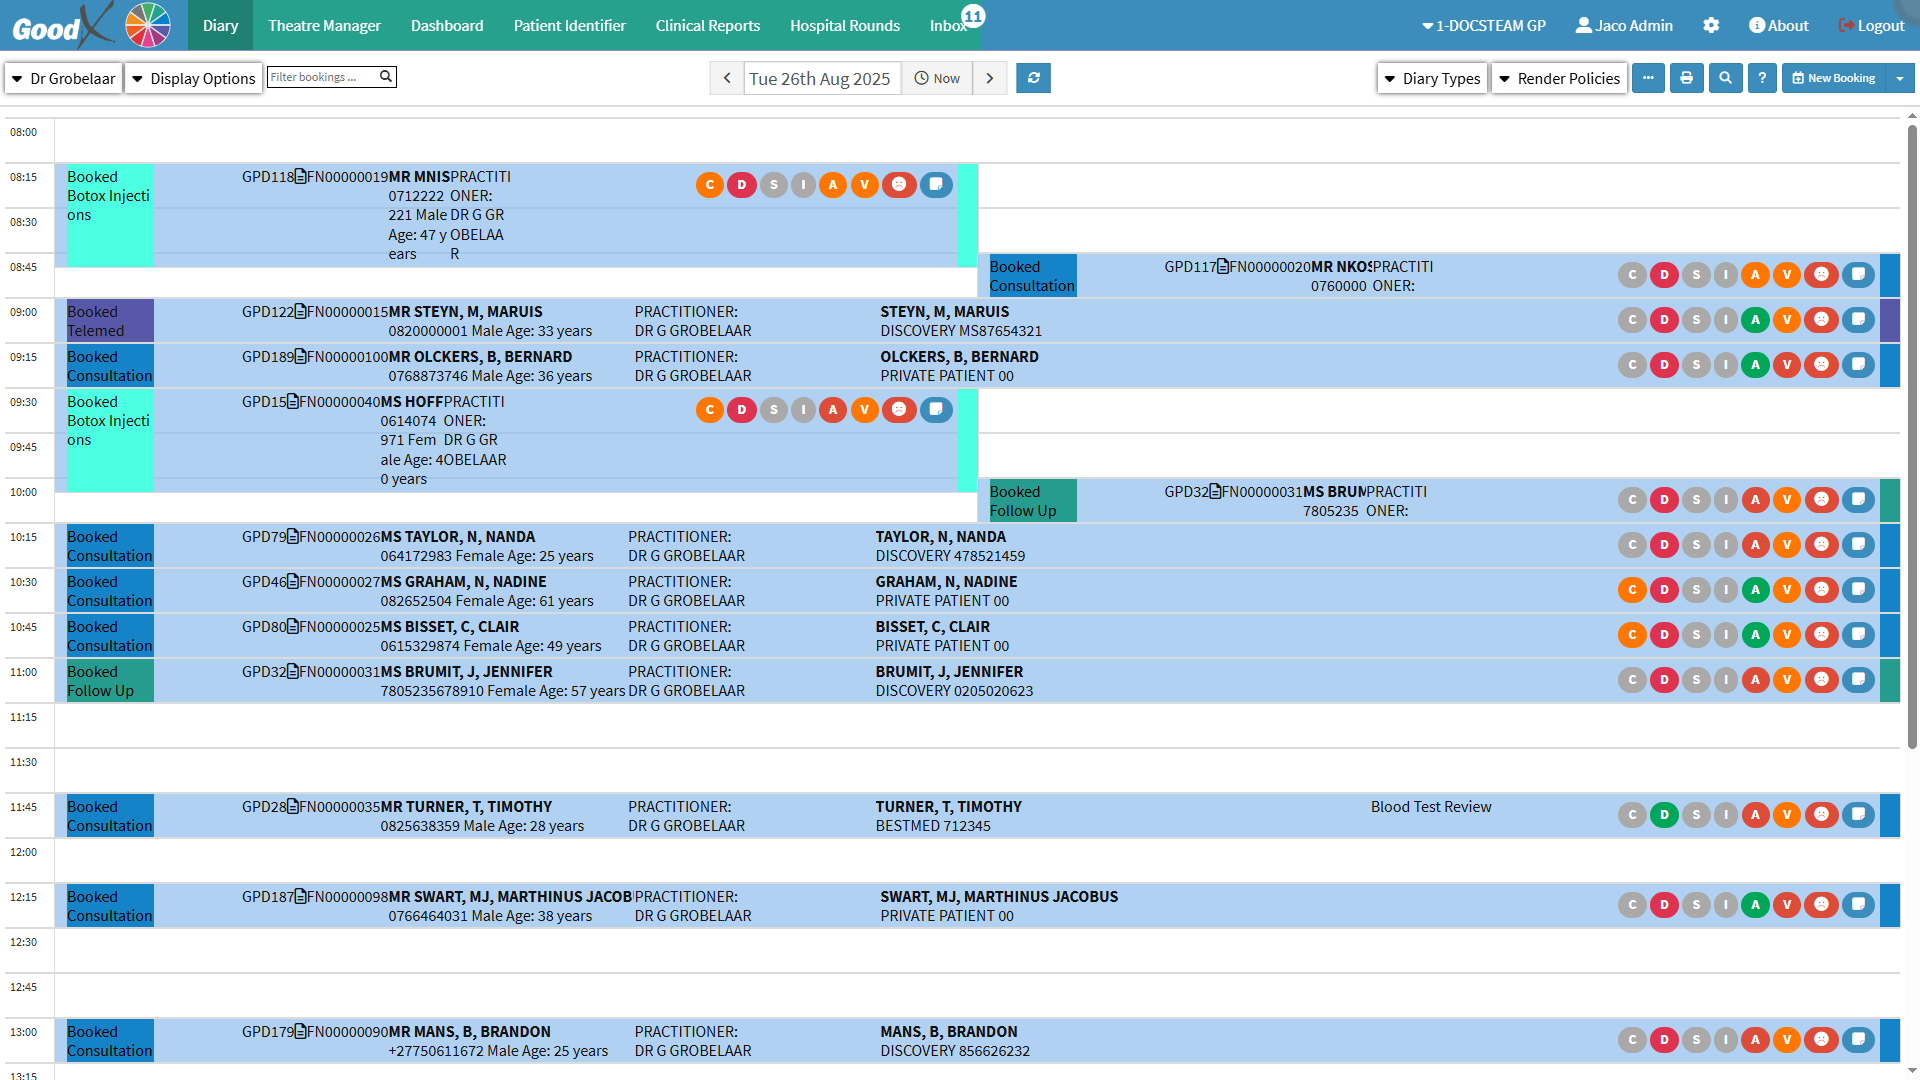This screenshot has width=1920, height=1080.
Task: Toggle A status for Olckers Bernard booking
Action: click(x=1755, y=365)
